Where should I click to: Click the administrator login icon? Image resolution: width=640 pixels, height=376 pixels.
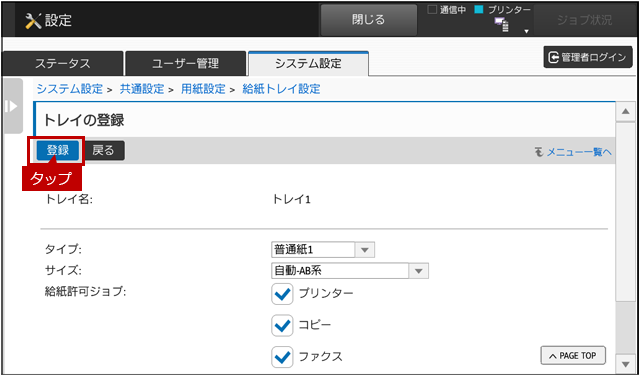pos(553,58)
